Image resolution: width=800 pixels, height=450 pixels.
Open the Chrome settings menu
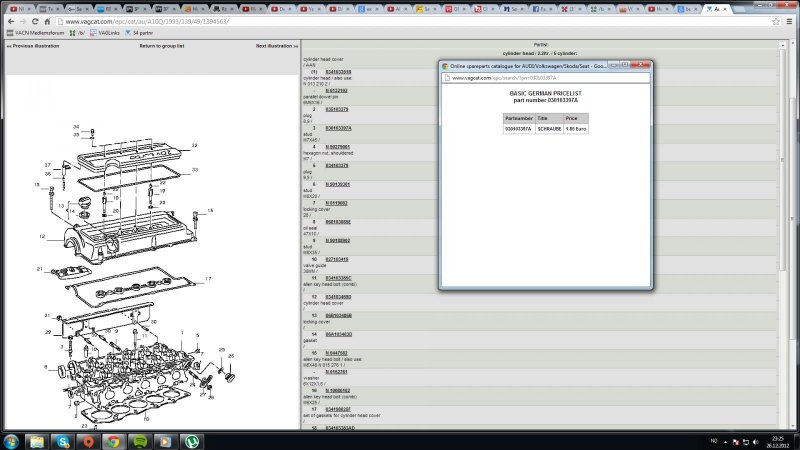[791, 20]
